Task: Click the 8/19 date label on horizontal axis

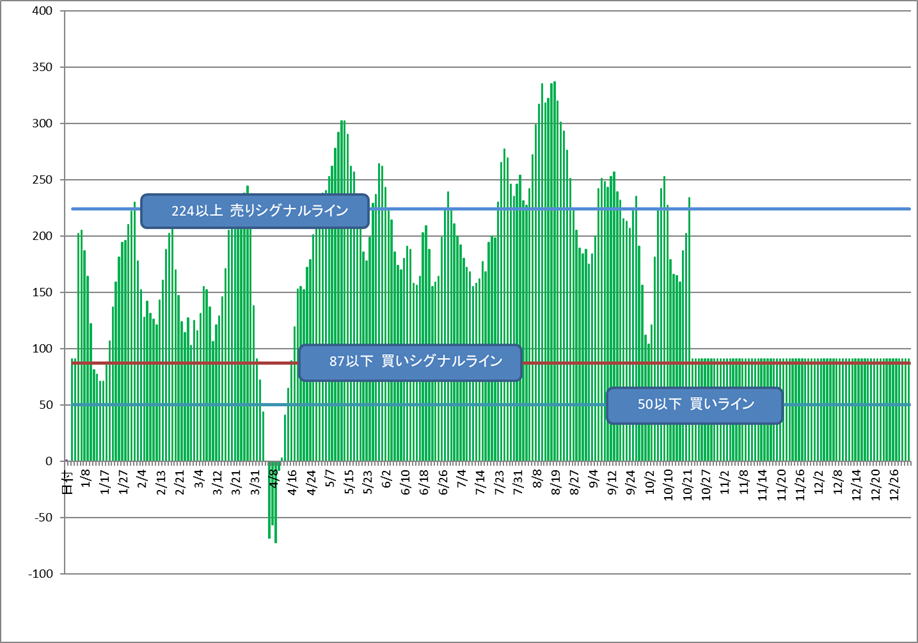Action: point(555,480)
